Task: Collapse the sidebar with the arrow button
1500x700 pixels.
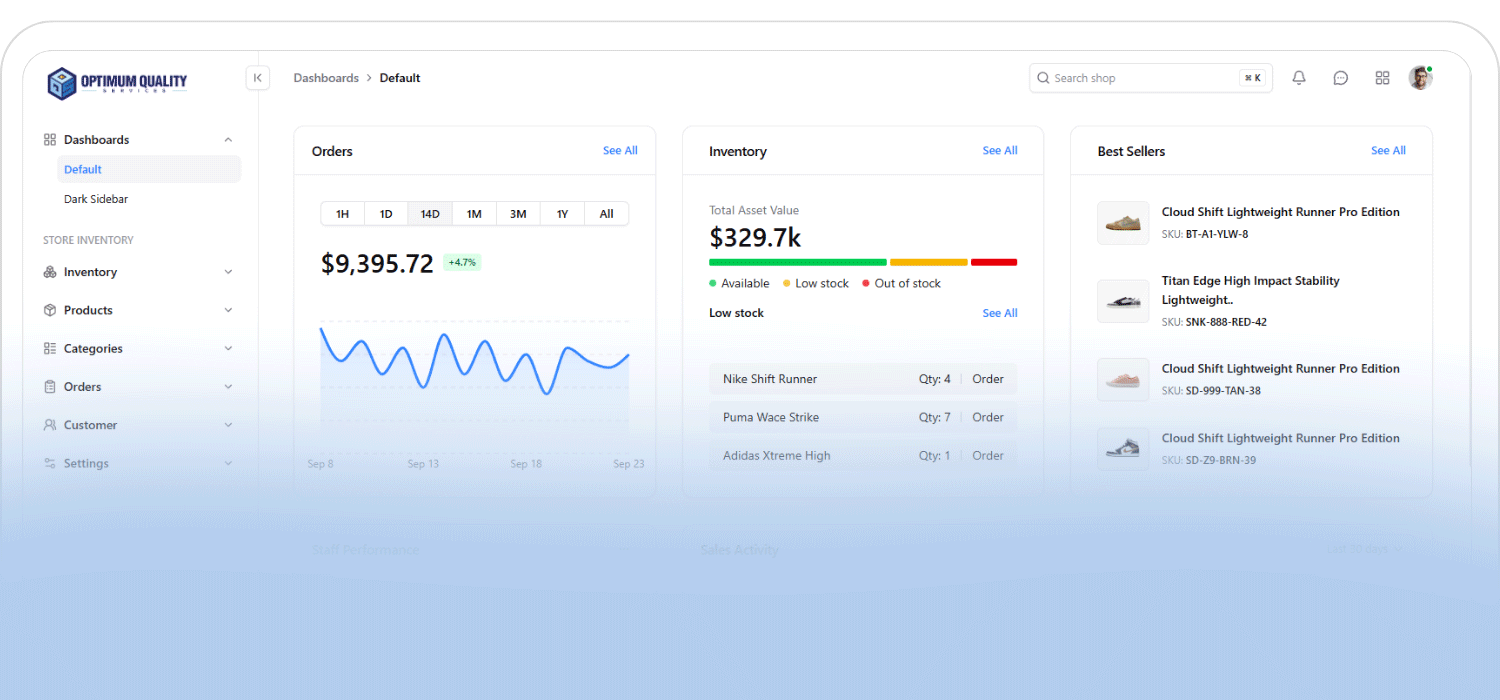Action: pyautogui.click(x=258, y=78)
